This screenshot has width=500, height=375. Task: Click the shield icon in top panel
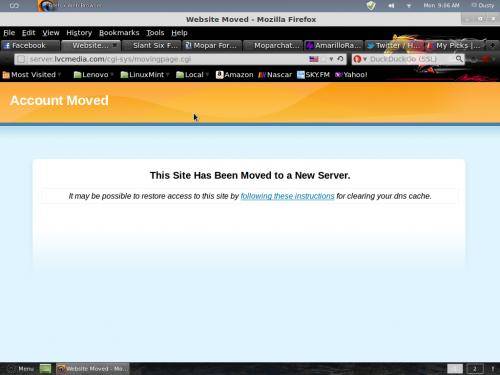(371, 6)
